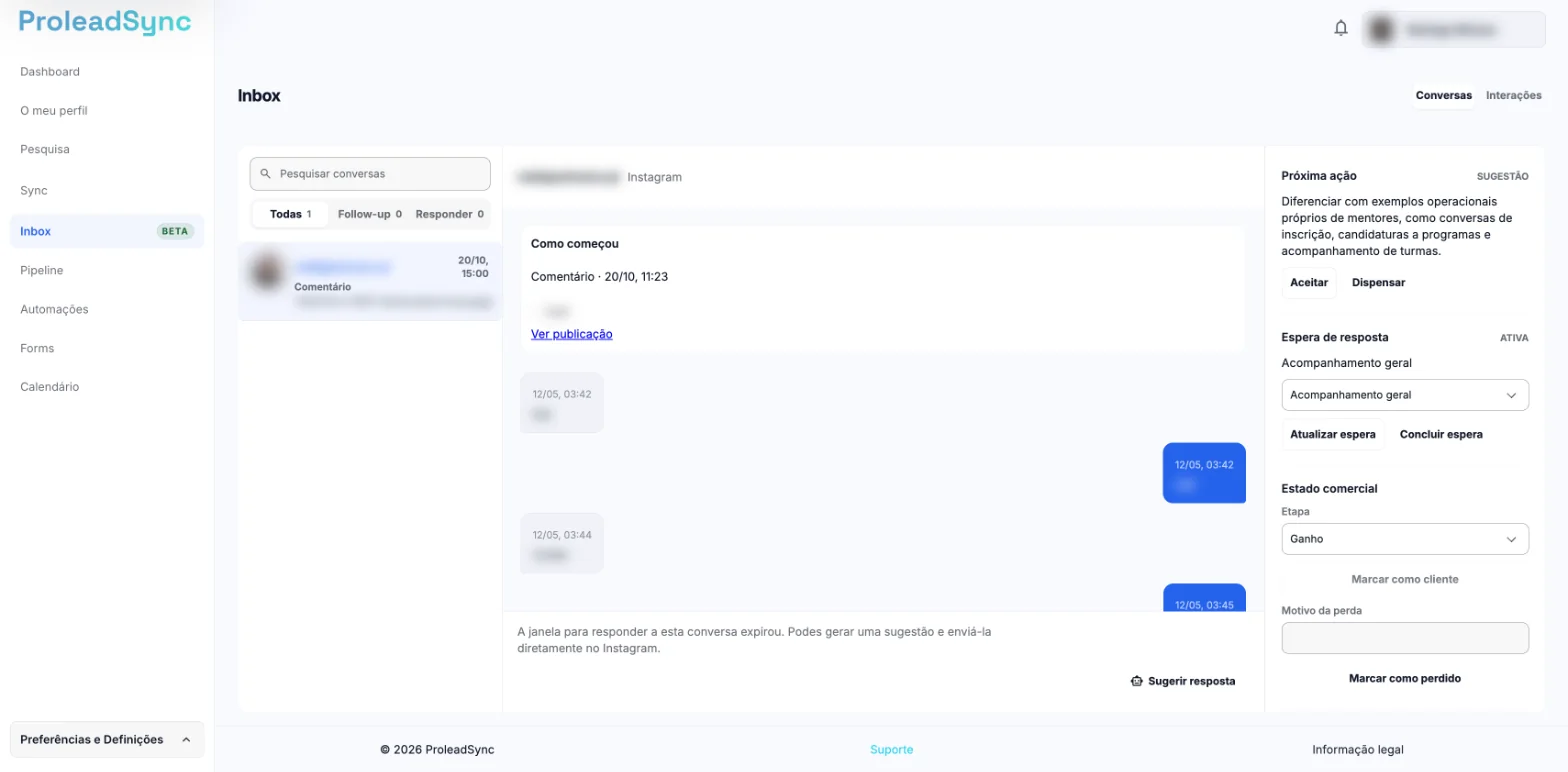
Task: Dismiss the suggestion with Dispensar
Action: [x=1379, y=283]
